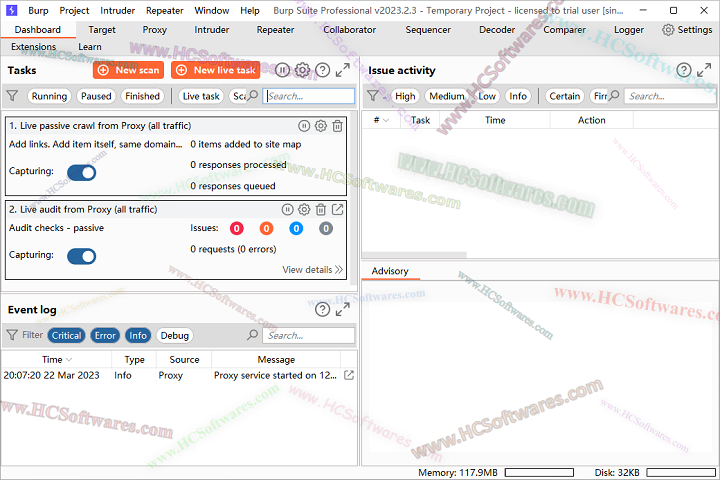Toggle the Running tasks filter
Viewport: 720px width, 480px height.
tap(49, 96)
